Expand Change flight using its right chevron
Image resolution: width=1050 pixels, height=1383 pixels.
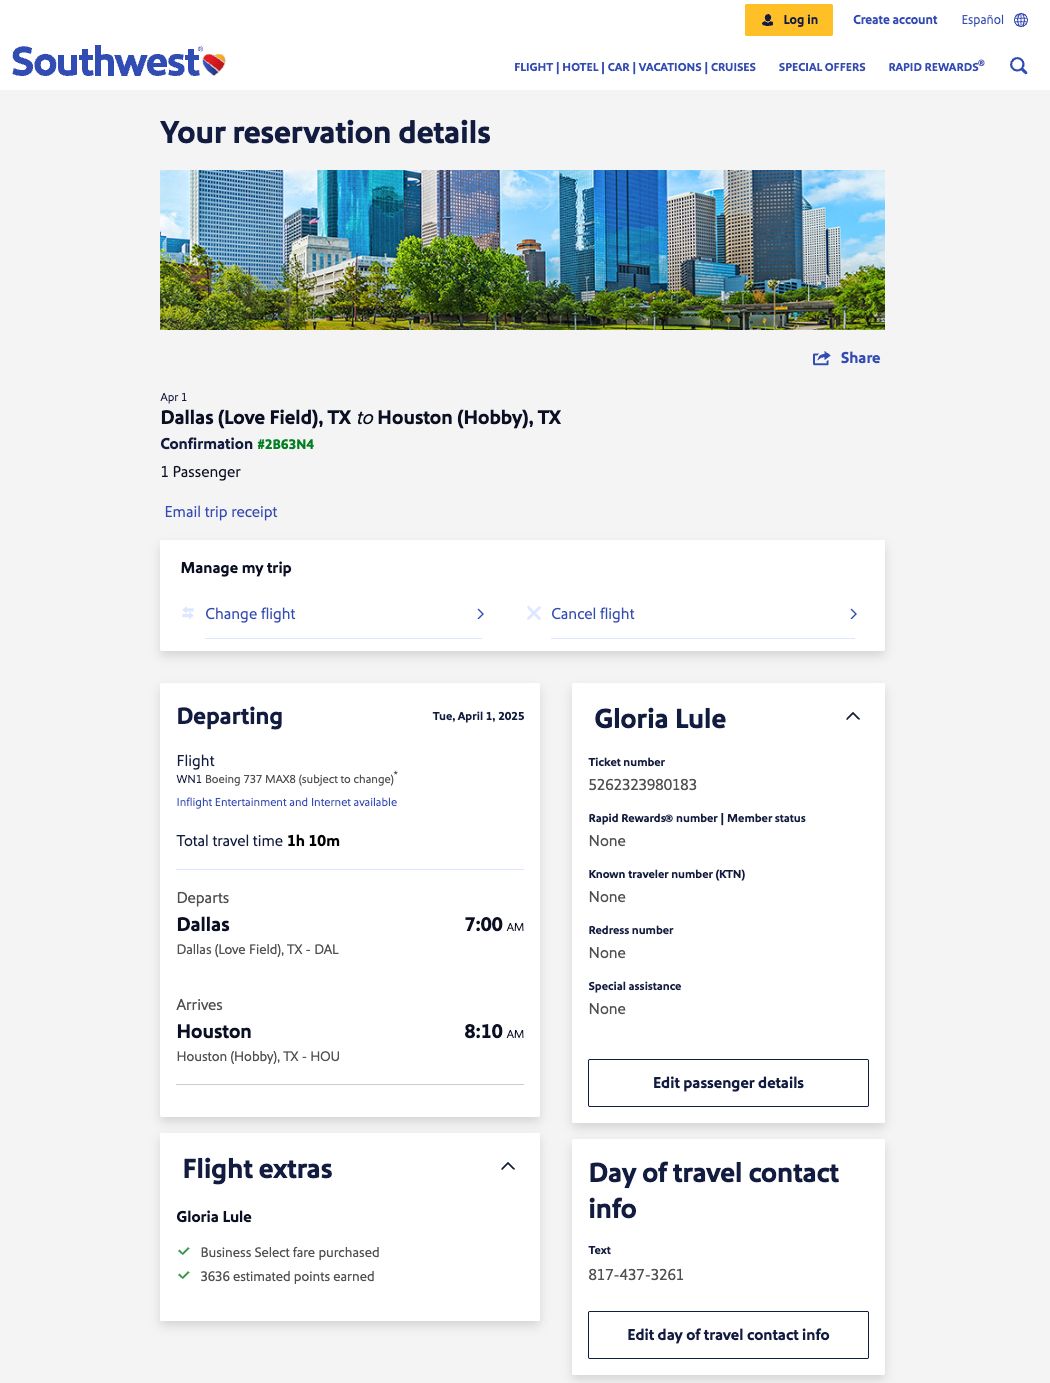pyautogui.click(x=480, y=613)
